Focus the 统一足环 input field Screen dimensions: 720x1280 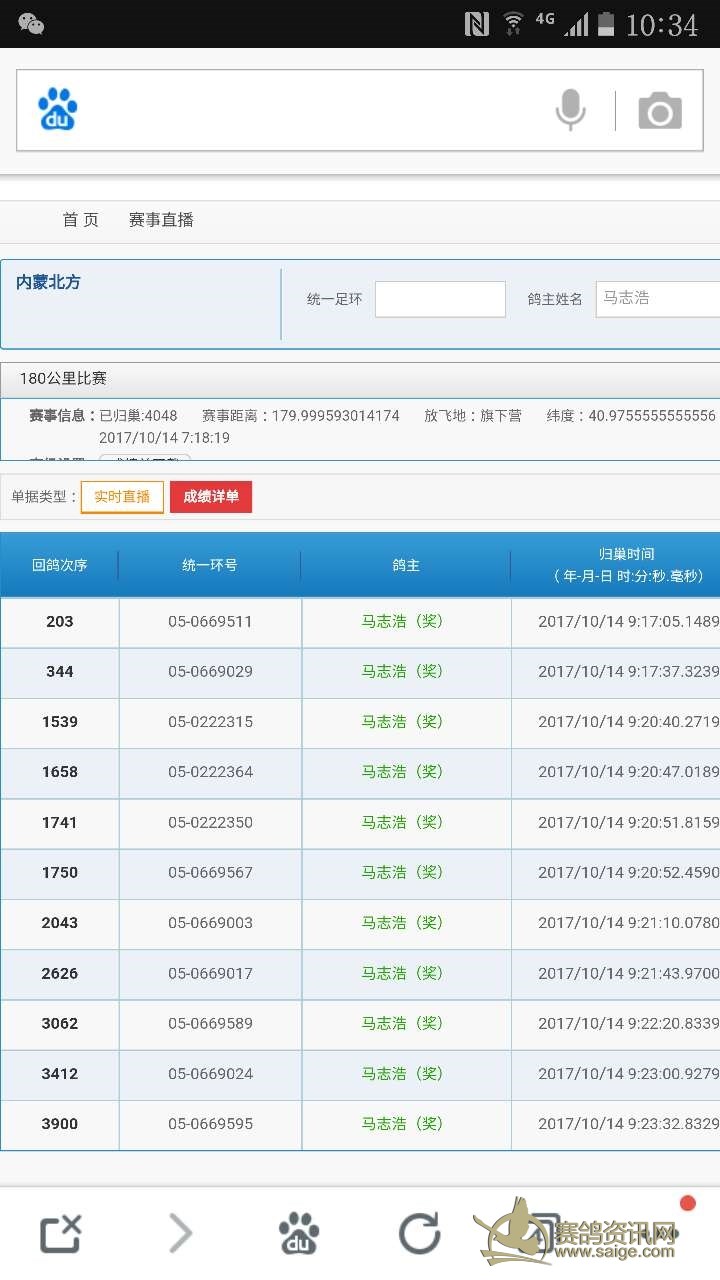point(440,299)
